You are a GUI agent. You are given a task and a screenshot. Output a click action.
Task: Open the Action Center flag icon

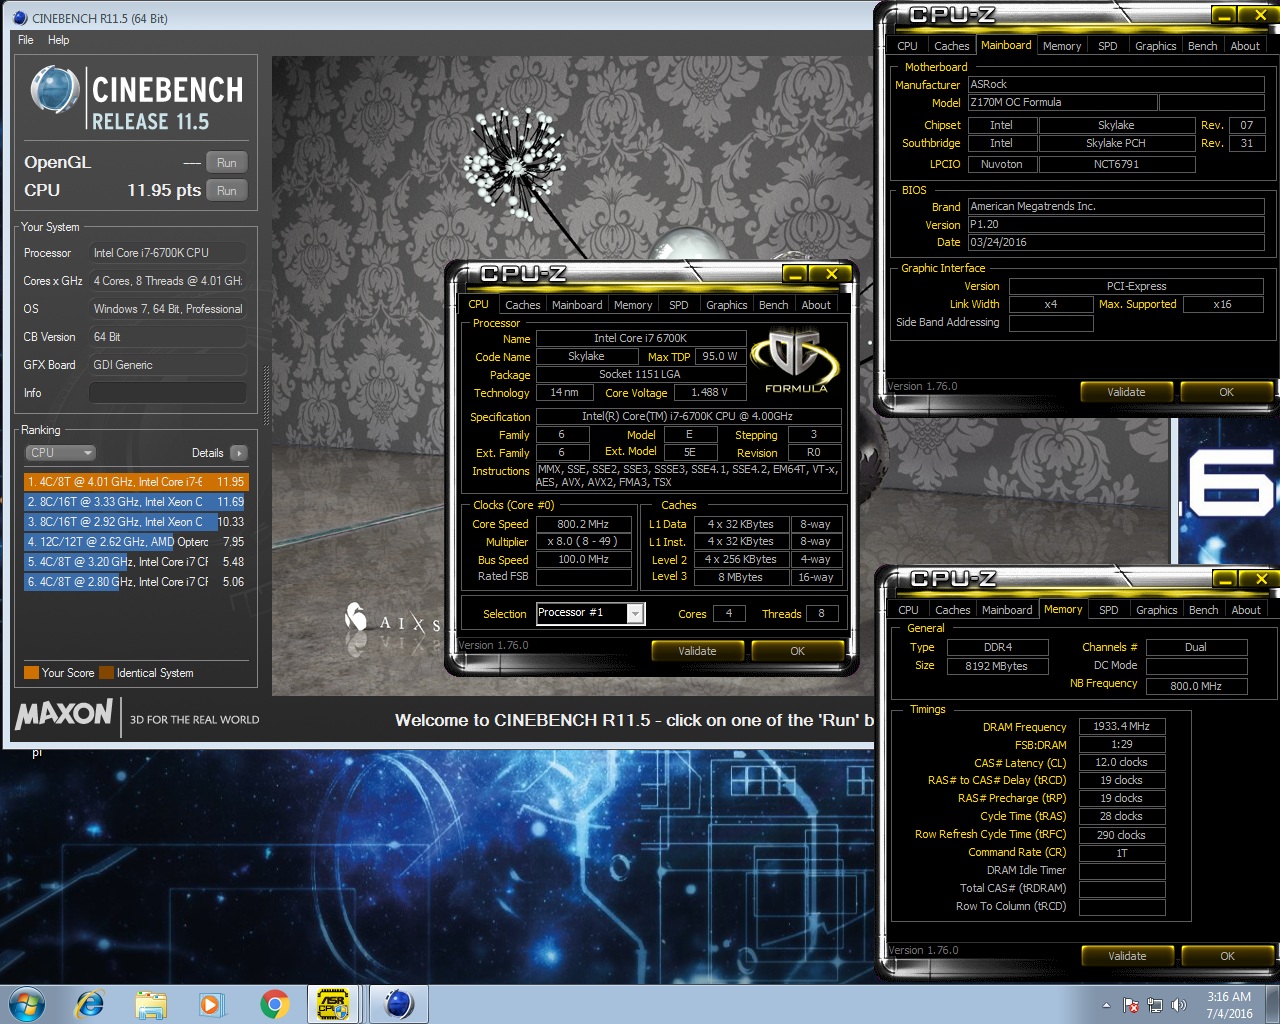click(x=1131, y=1005)
